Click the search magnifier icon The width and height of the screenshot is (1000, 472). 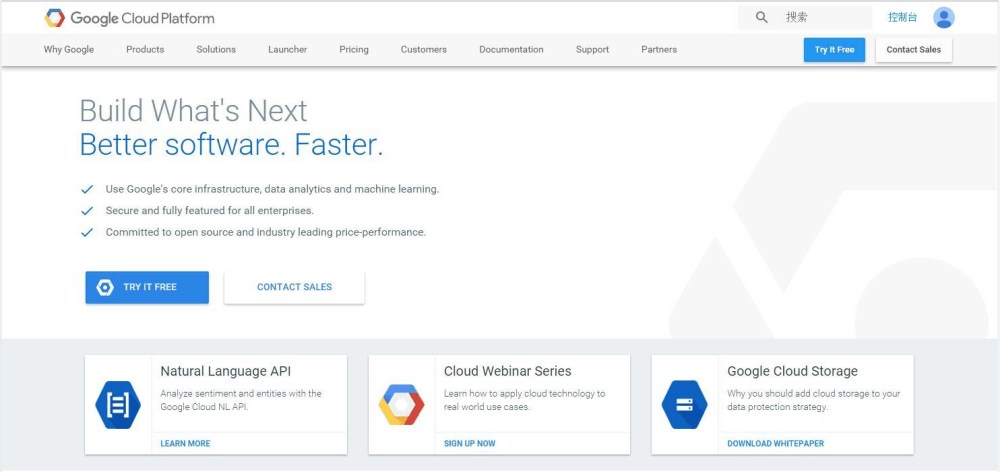point(761,17)
